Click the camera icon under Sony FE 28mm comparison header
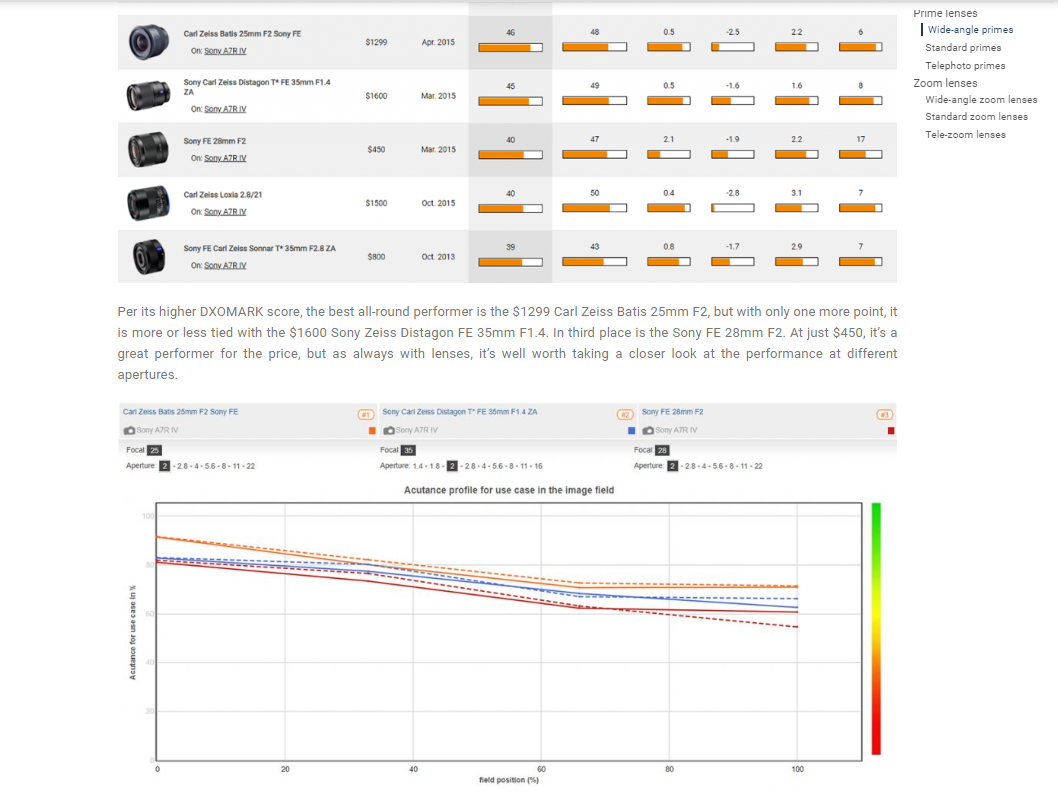The image size is (1058, 793). (648, 431)
